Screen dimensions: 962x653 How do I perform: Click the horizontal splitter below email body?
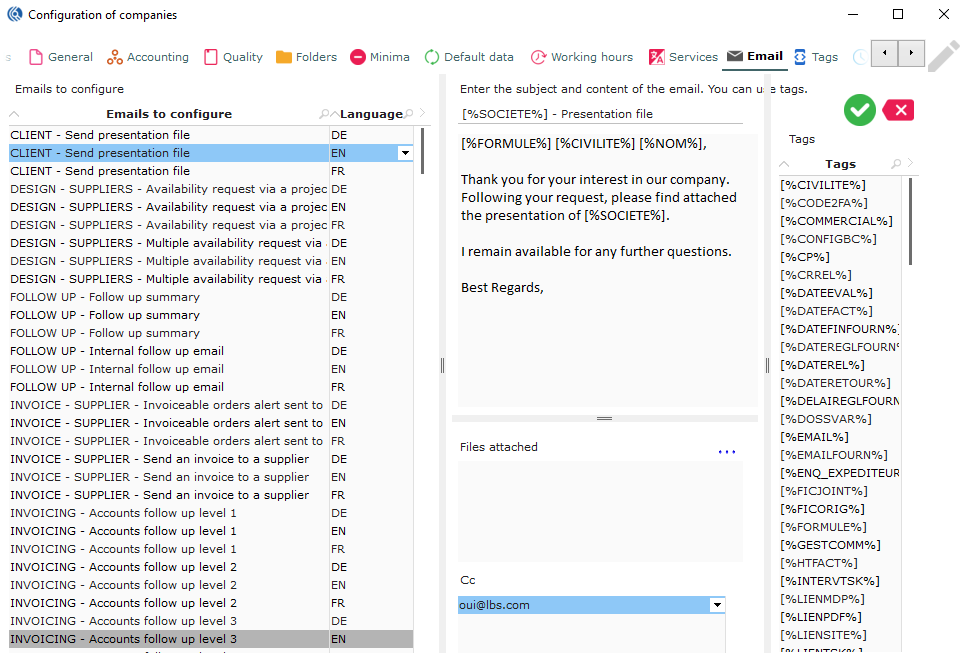click(604, 418)
